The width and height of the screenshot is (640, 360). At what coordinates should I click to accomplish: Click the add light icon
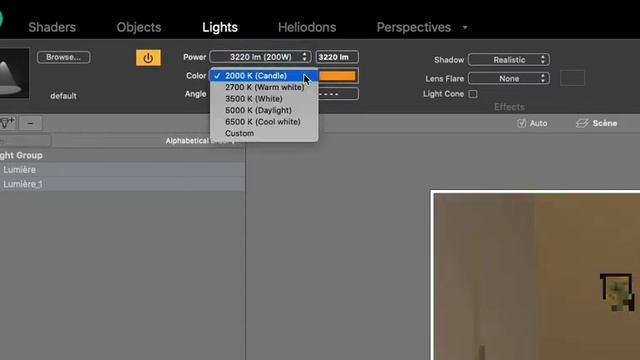pyautogui.click(x=7, y=122)
